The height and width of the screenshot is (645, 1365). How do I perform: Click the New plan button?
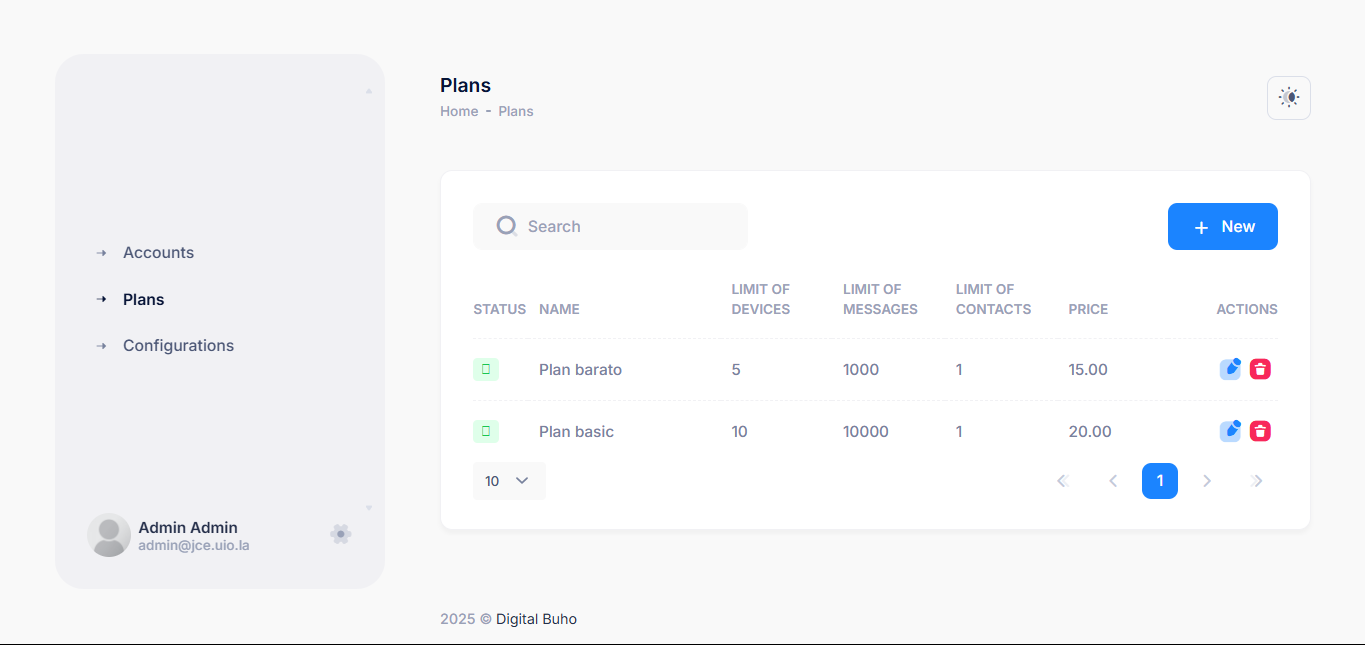coord(1222,227)
